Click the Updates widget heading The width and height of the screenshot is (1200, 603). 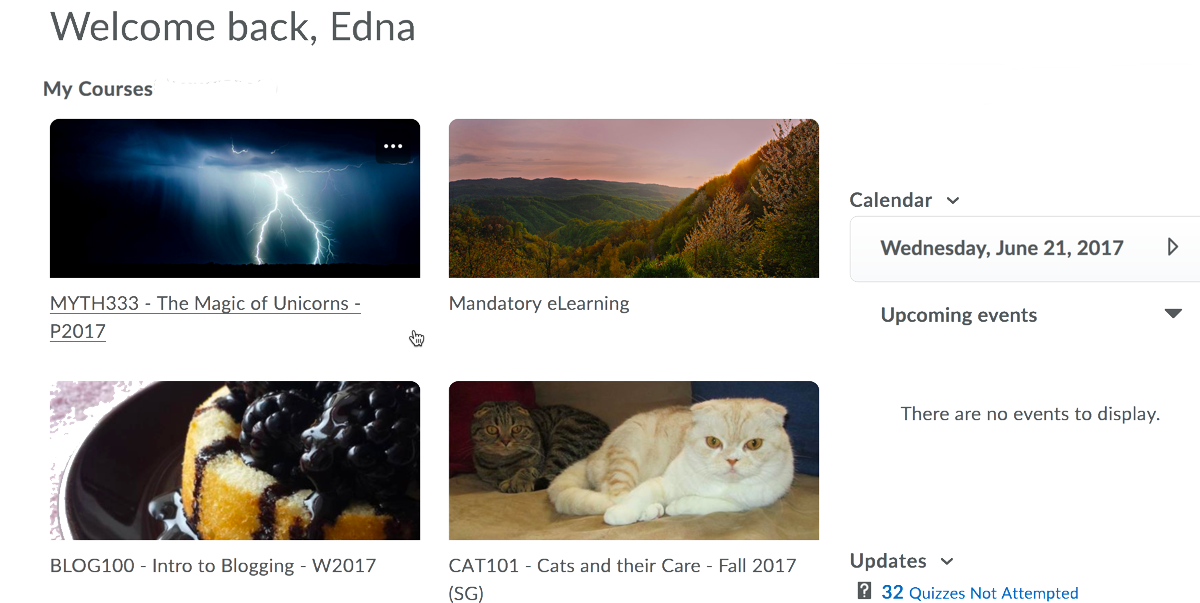point(888,561)
